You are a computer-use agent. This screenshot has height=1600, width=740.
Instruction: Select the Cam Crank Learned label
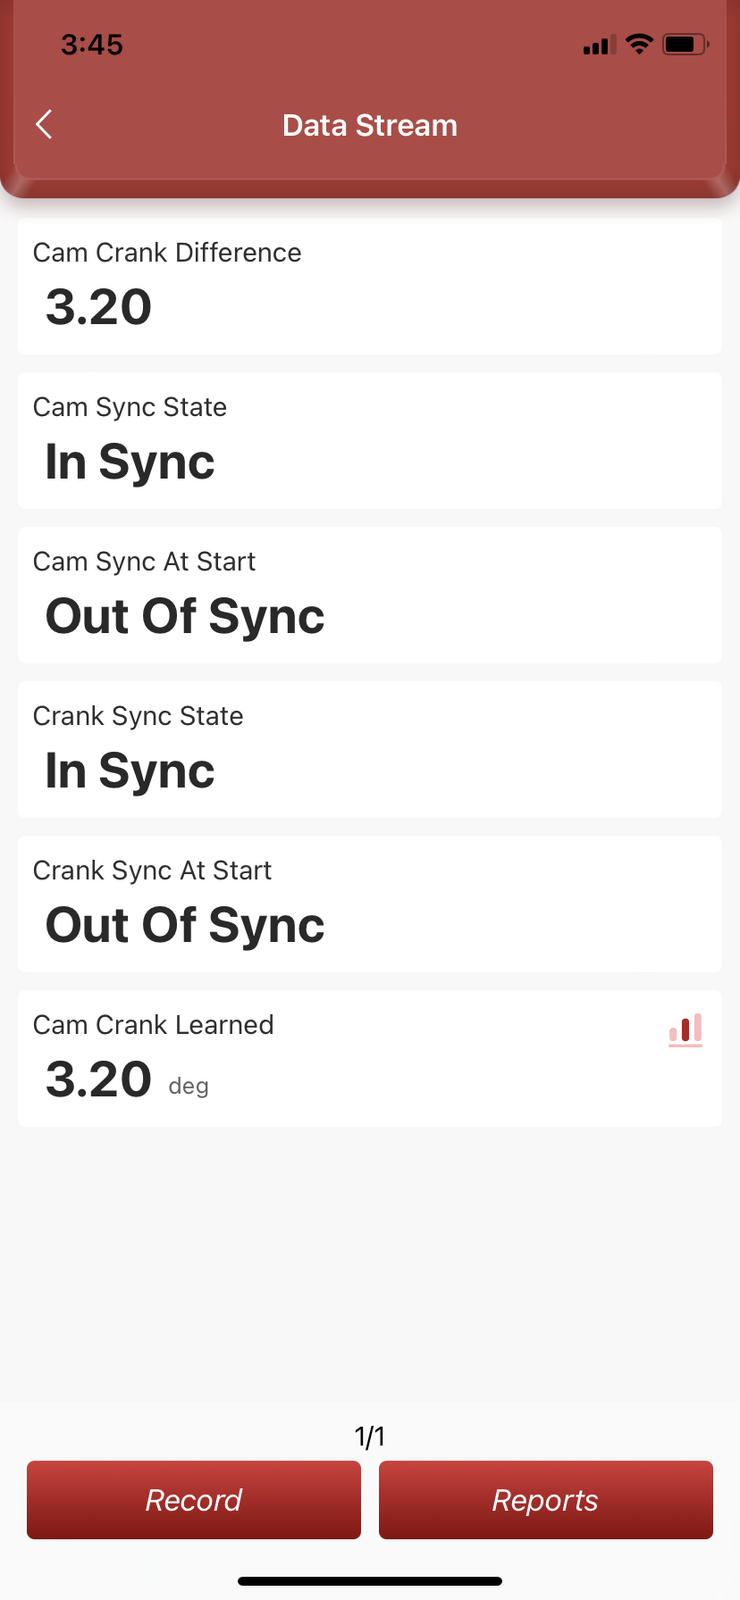coord(153,1025)
